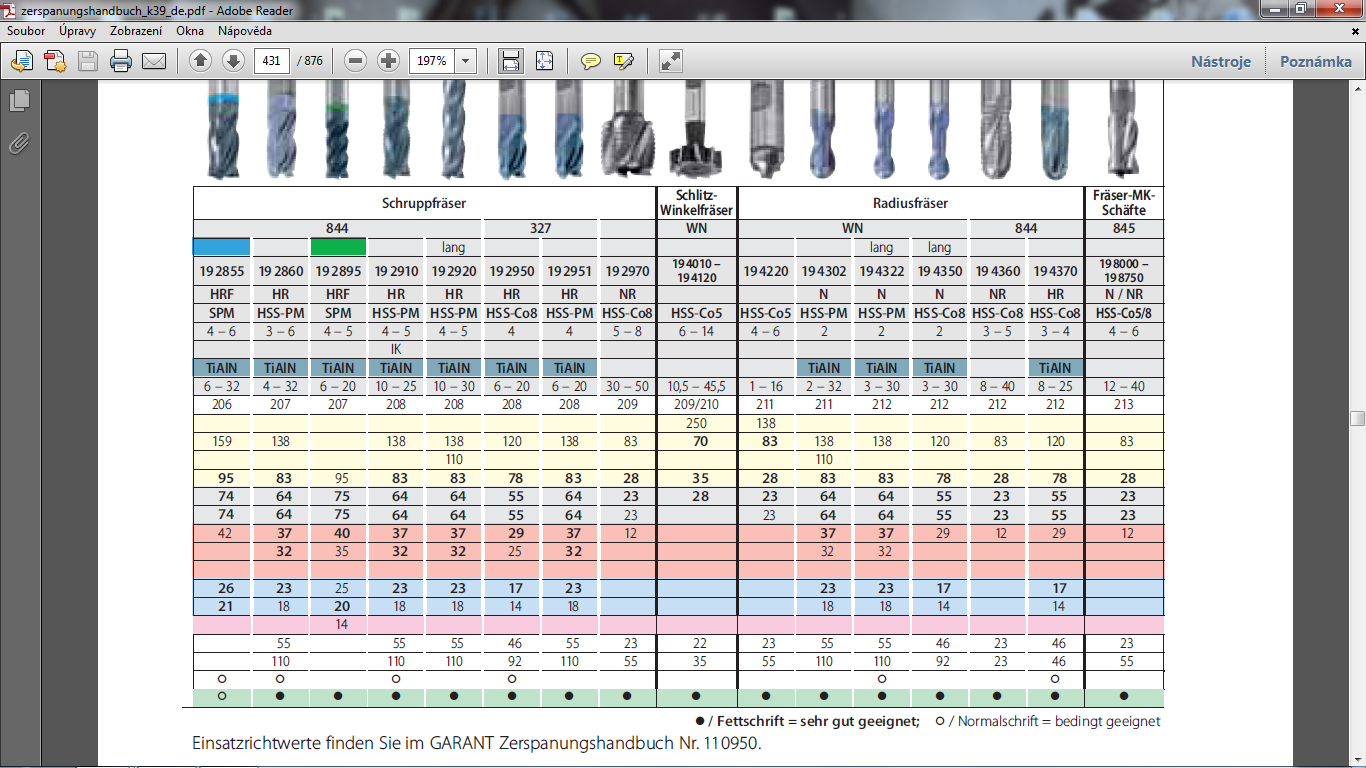Click the page number field
The height and width of the screenshot is (768, 1366).
(x=271, y=61)
